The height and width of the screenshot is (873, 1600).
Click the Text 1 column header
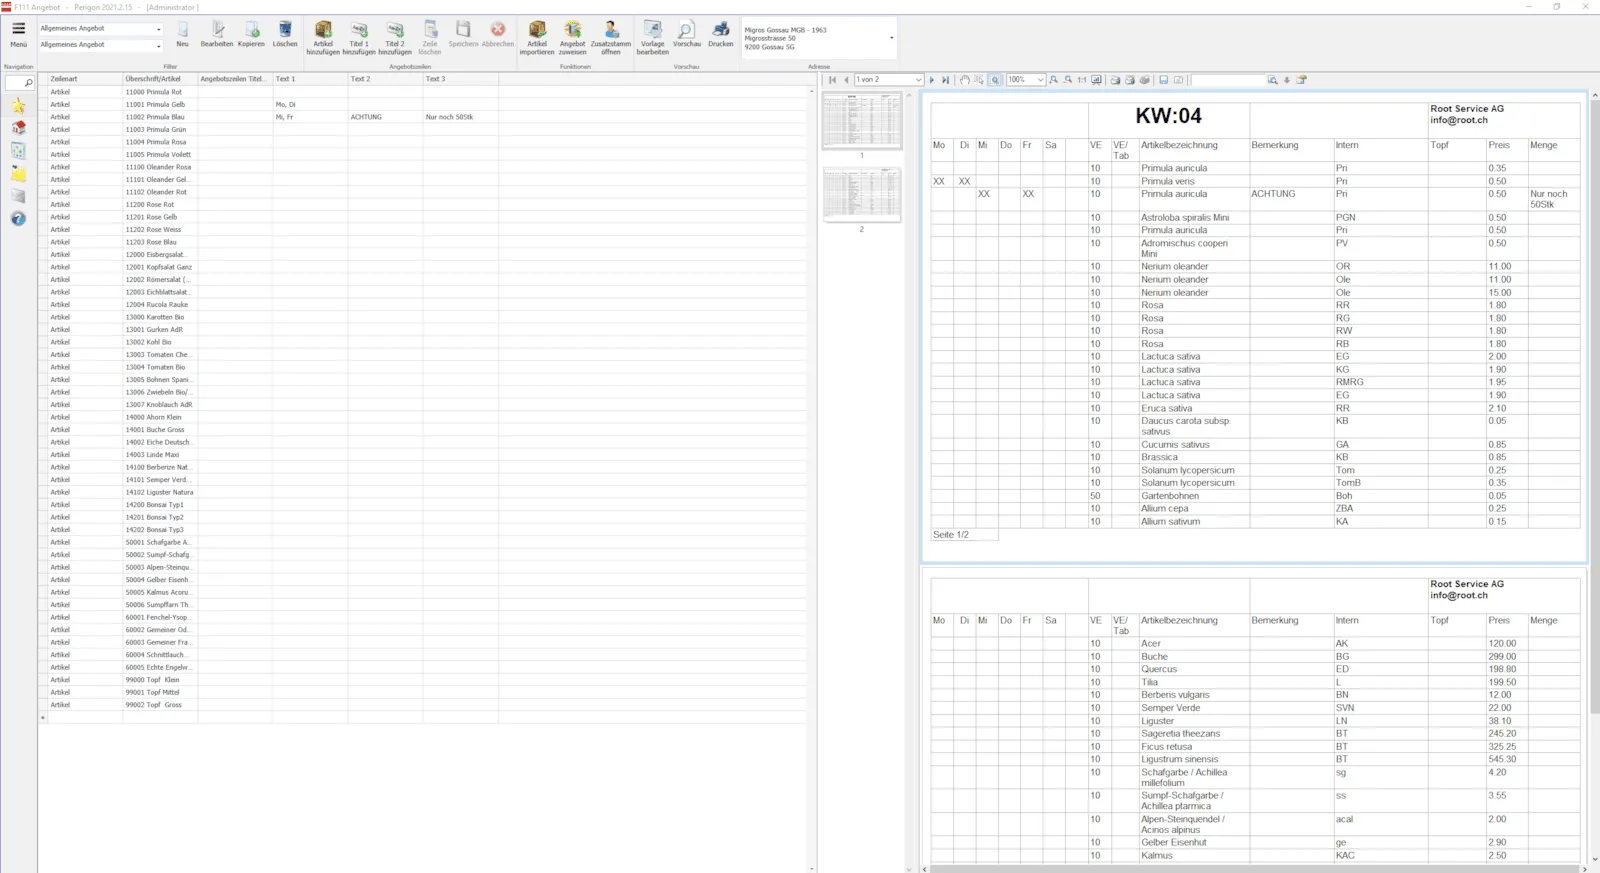pos(310,79)
